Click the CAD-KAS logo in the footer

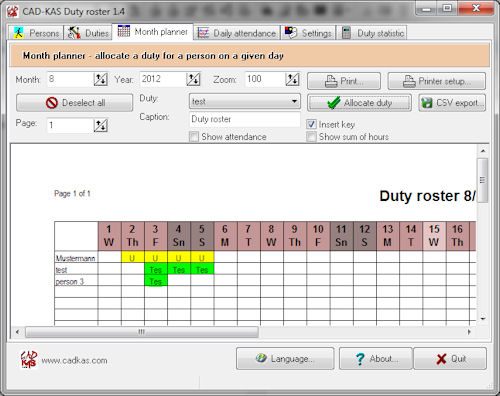(29, 360)
